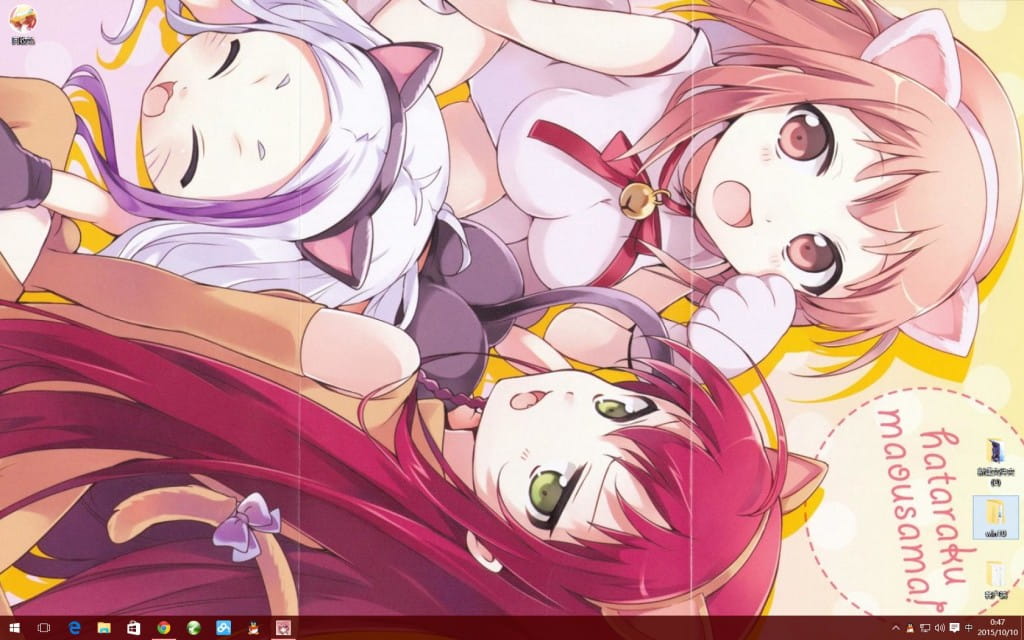The image size is (1024, 640).
Task: Switch input language via the 中 indicator
Action: [968, 630]
